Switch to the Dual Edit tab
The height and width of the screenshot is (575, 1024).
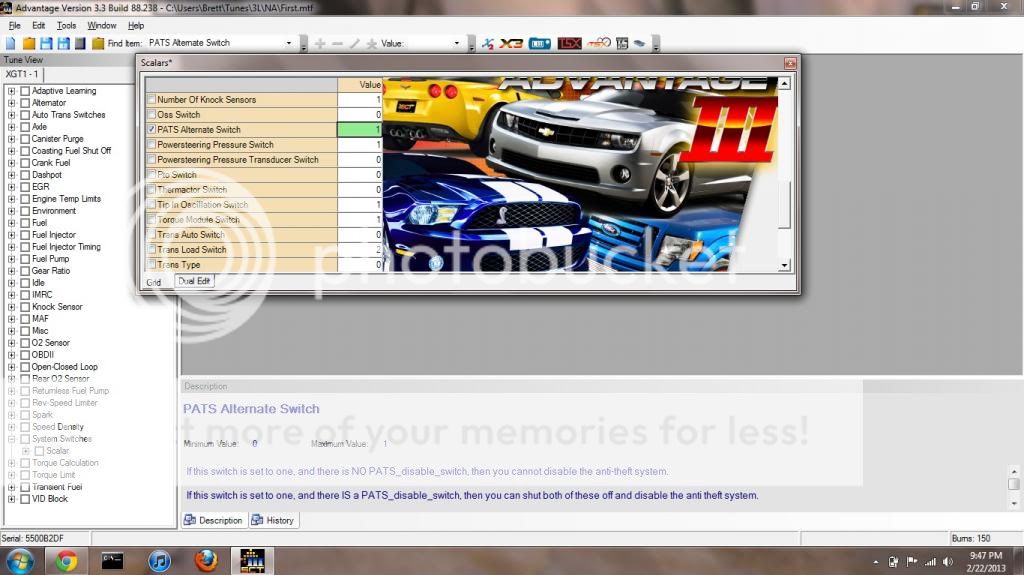(194, 281)
